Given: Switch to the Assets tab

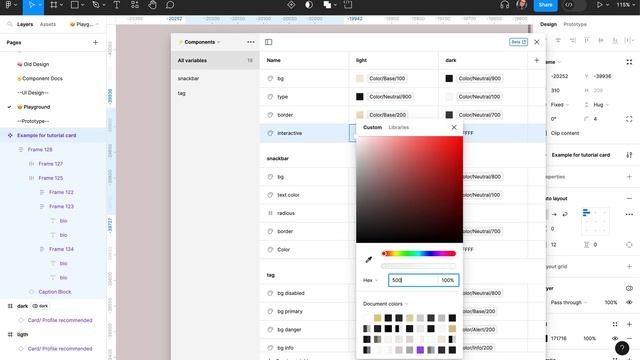Looking at the screenshot, I should (48, 24).
